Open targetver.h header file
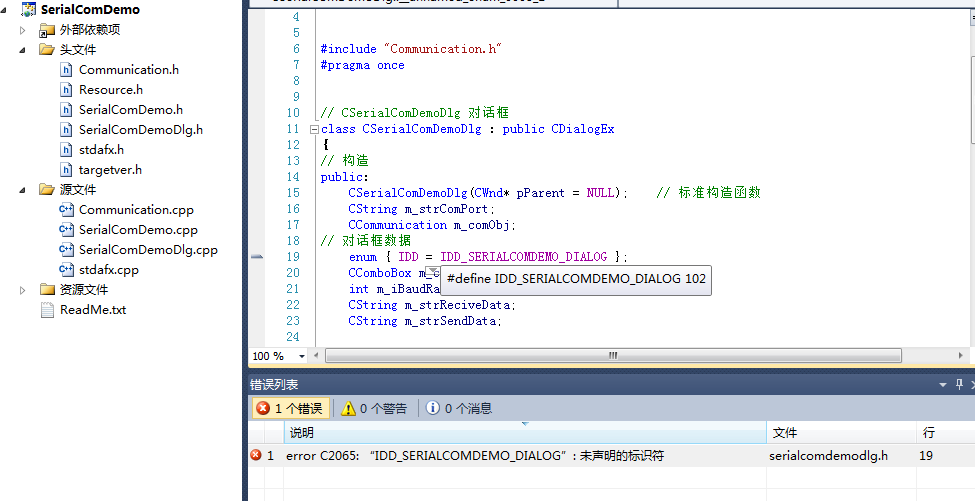Screen dimensions: 975x501 pyautogui.click(x=110, y=170)
